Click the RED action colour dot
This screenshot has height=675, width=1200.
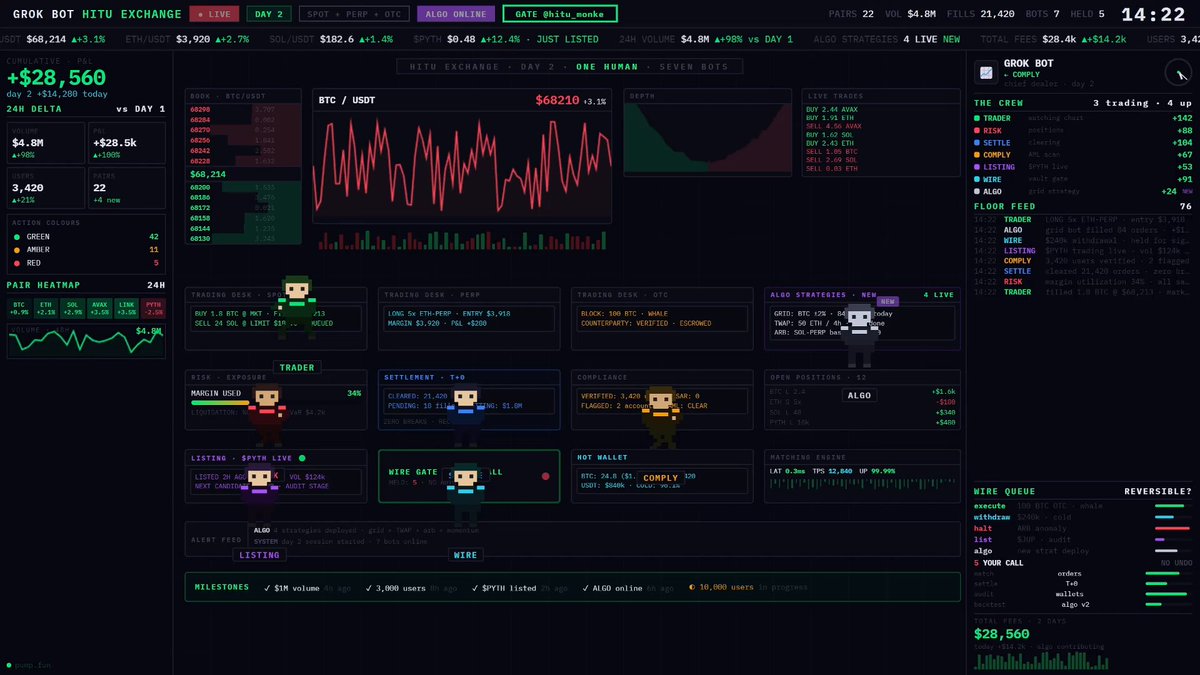[x=17, y=263]
